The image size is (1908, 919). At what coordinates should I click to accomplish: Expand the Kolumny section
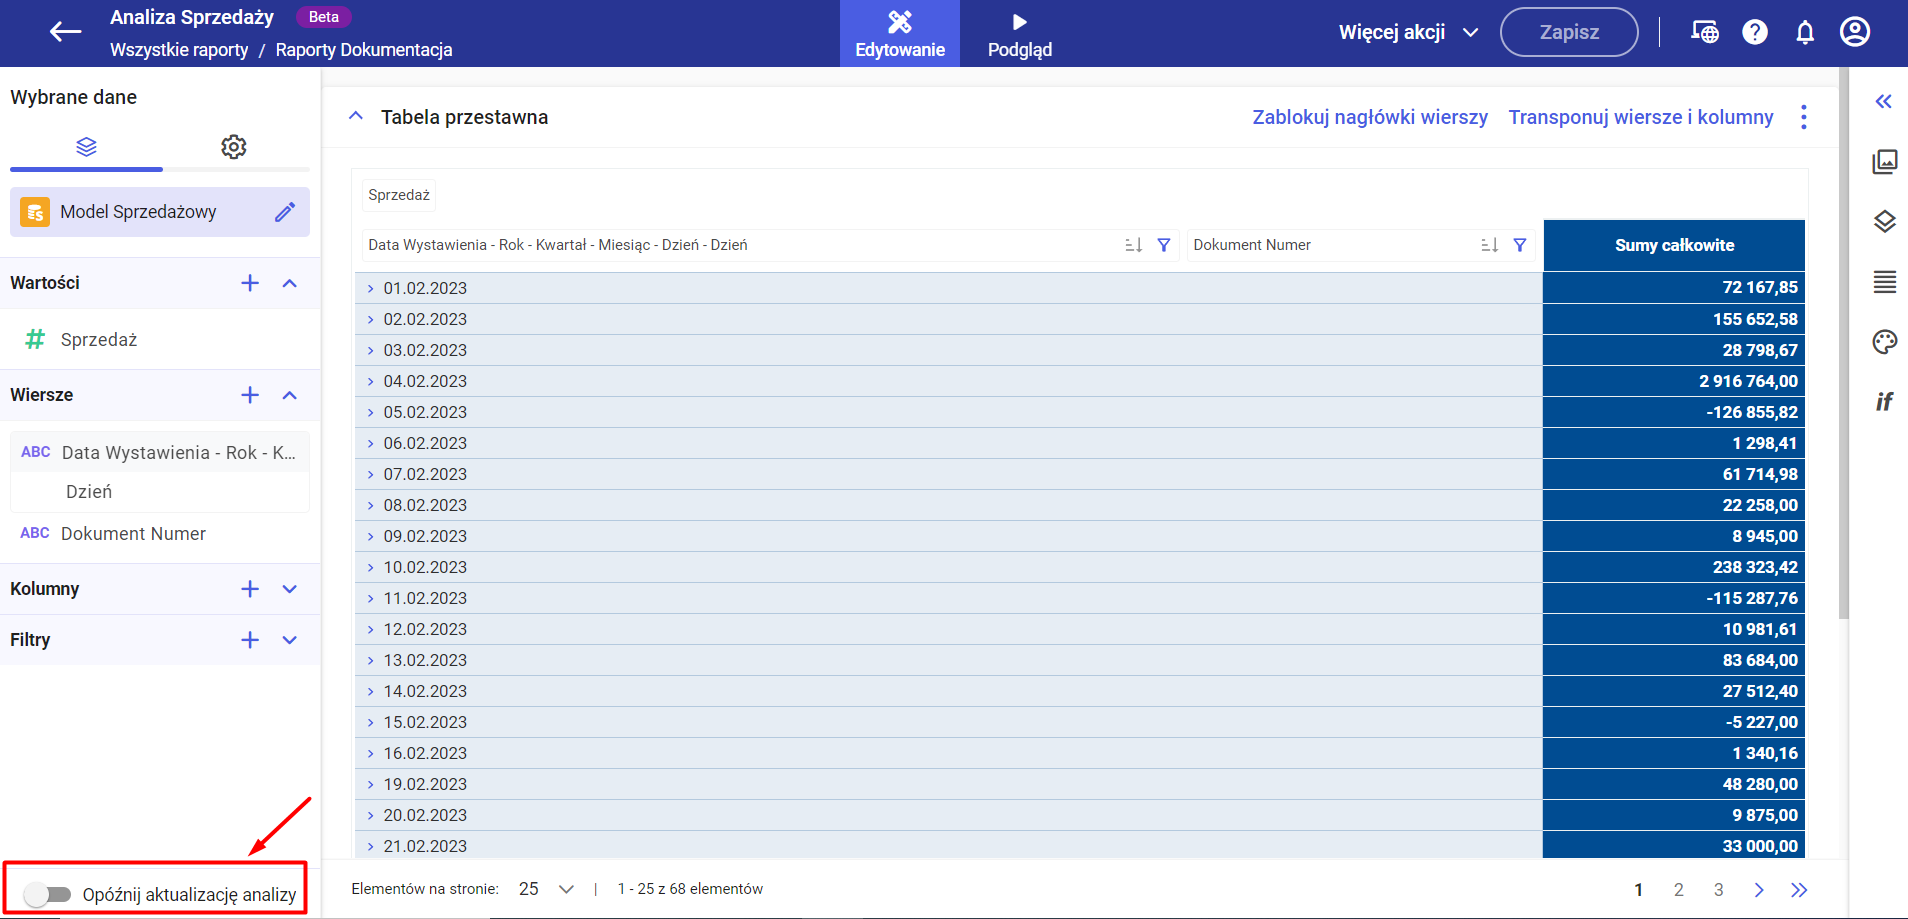point(290,589)
